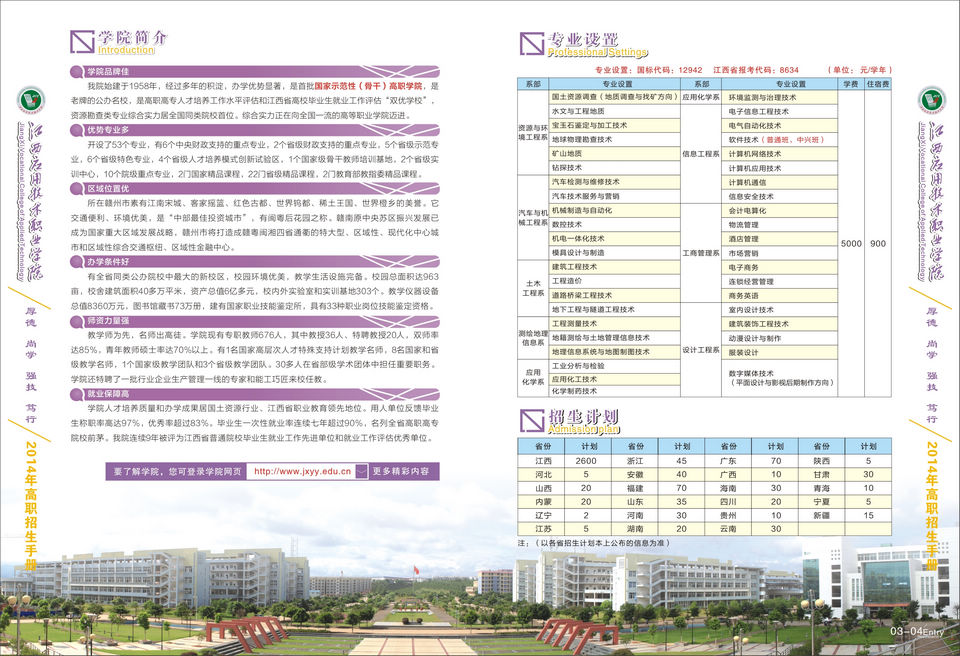Click the 陕西 province cell in admission plan
The width and height of the screenshot is (960, 656).
[x=822, y=461]
